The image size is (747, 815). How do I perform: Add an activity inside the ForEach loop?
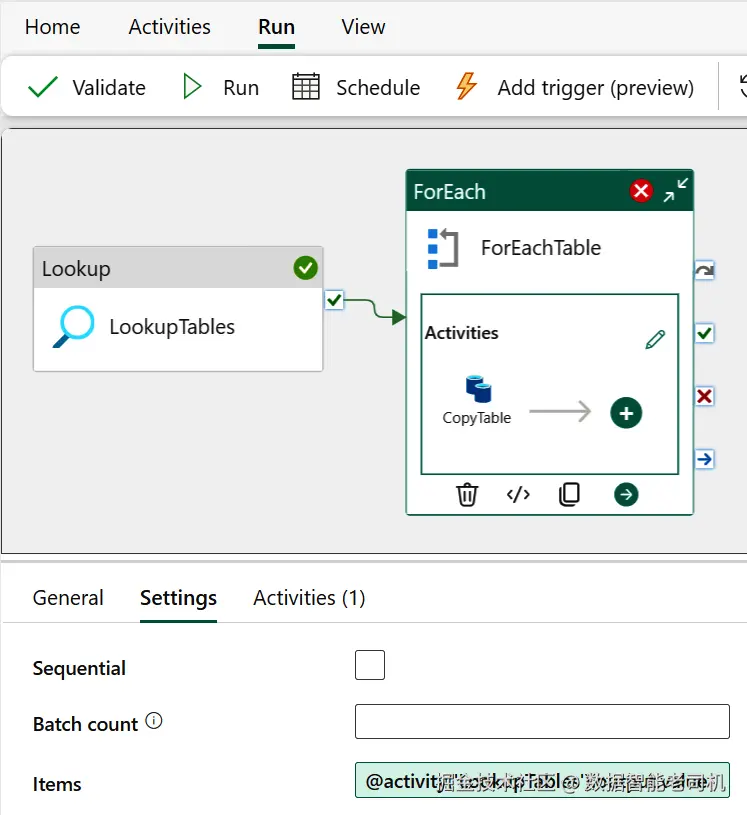pyautogui.click(x=626, y=412)
